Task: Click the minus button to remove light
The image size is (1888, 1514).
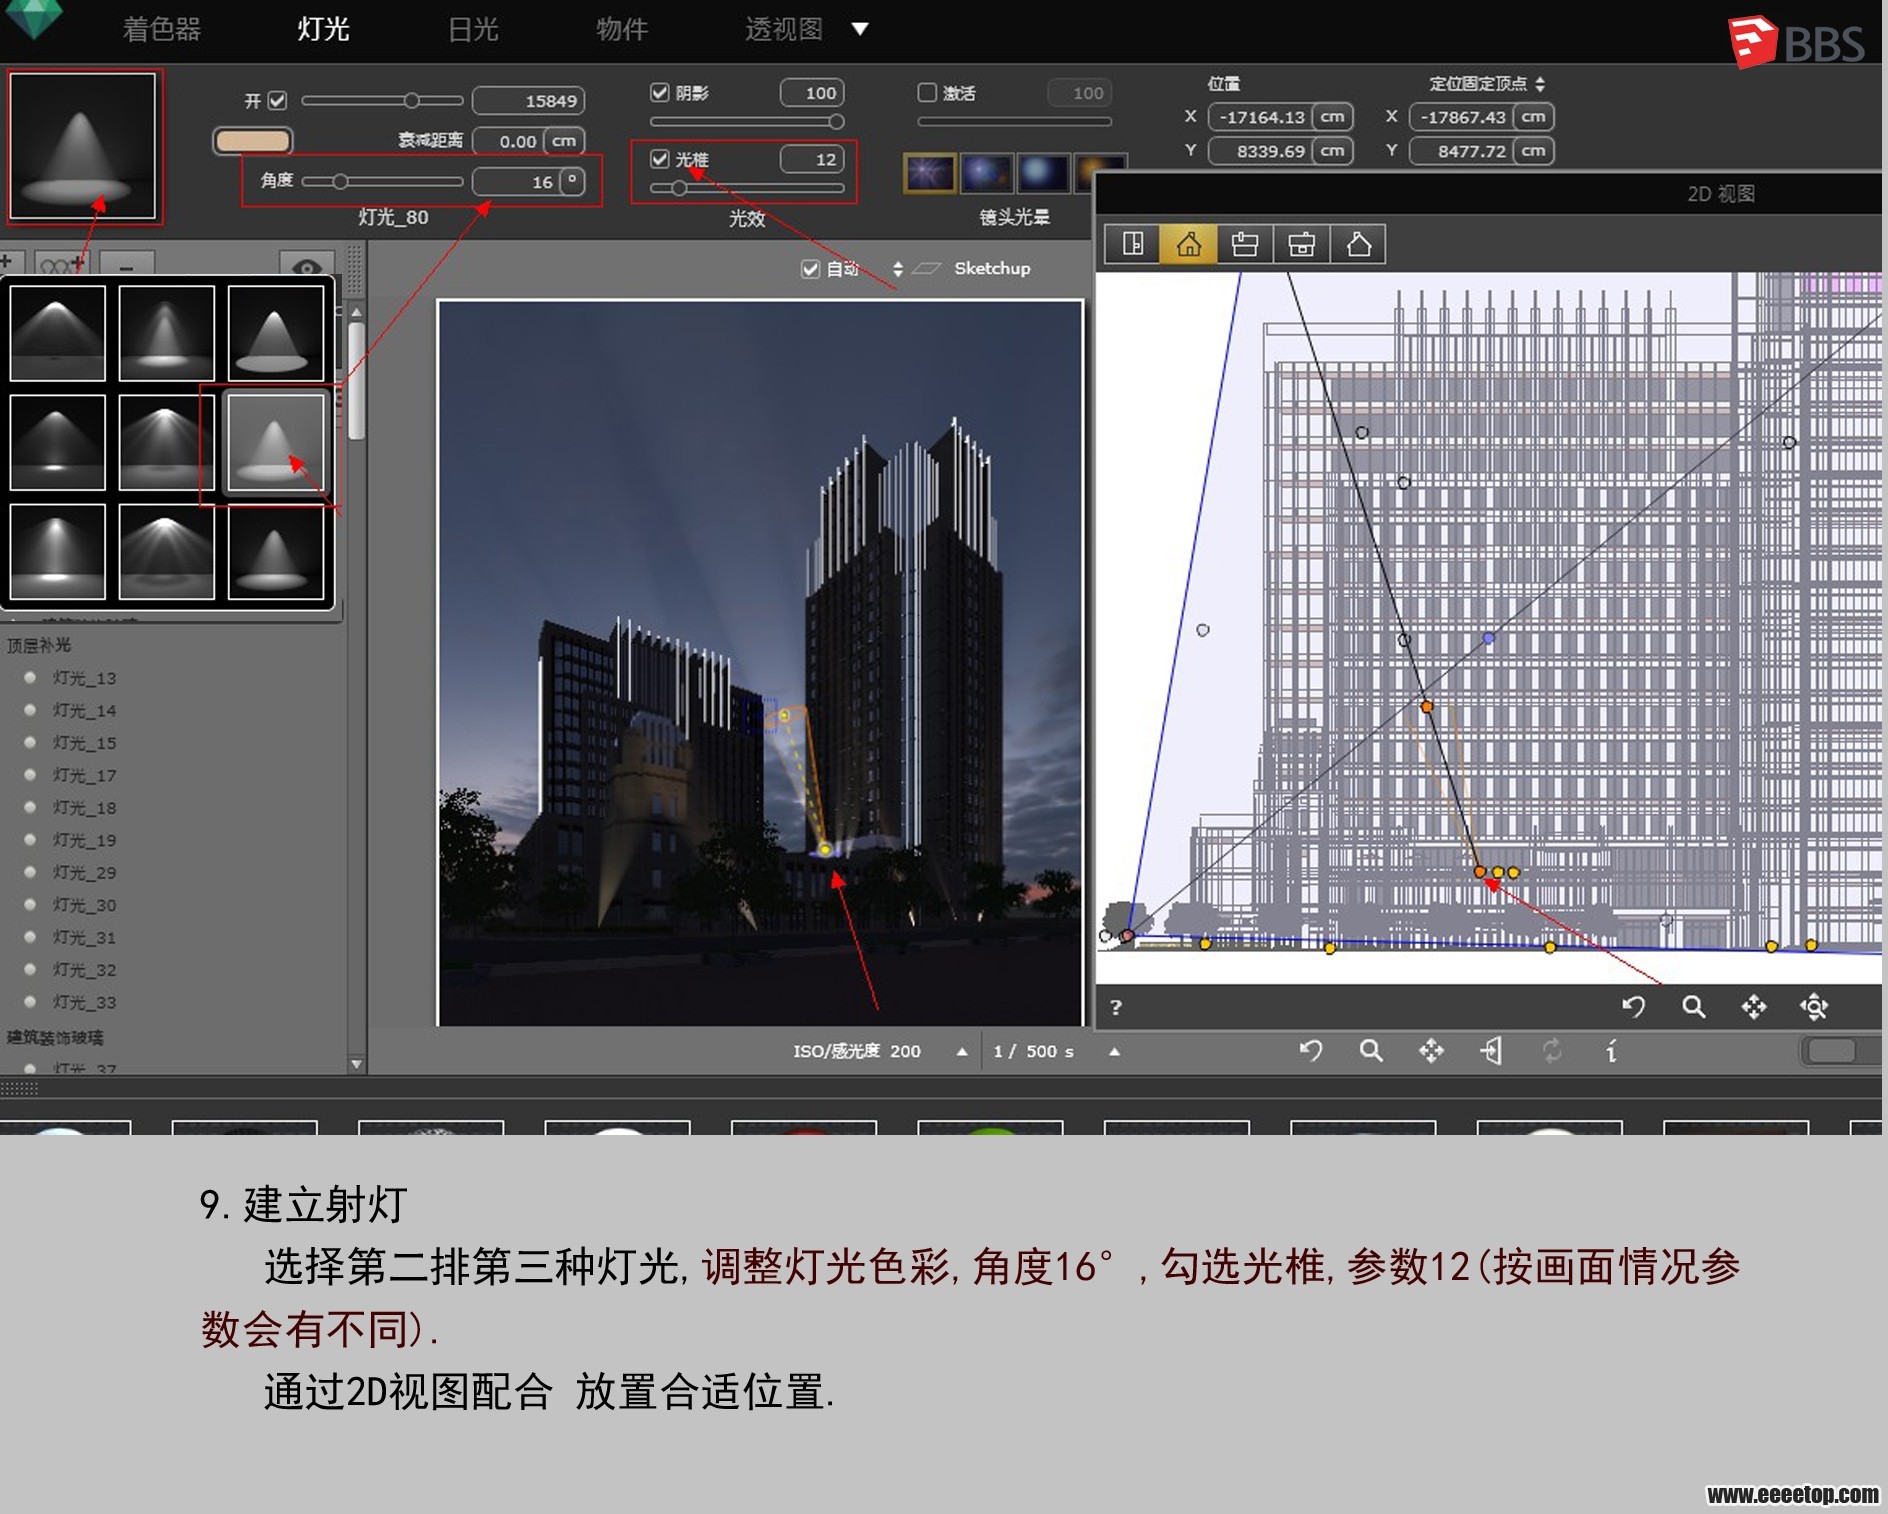Action: coord(127,265)
